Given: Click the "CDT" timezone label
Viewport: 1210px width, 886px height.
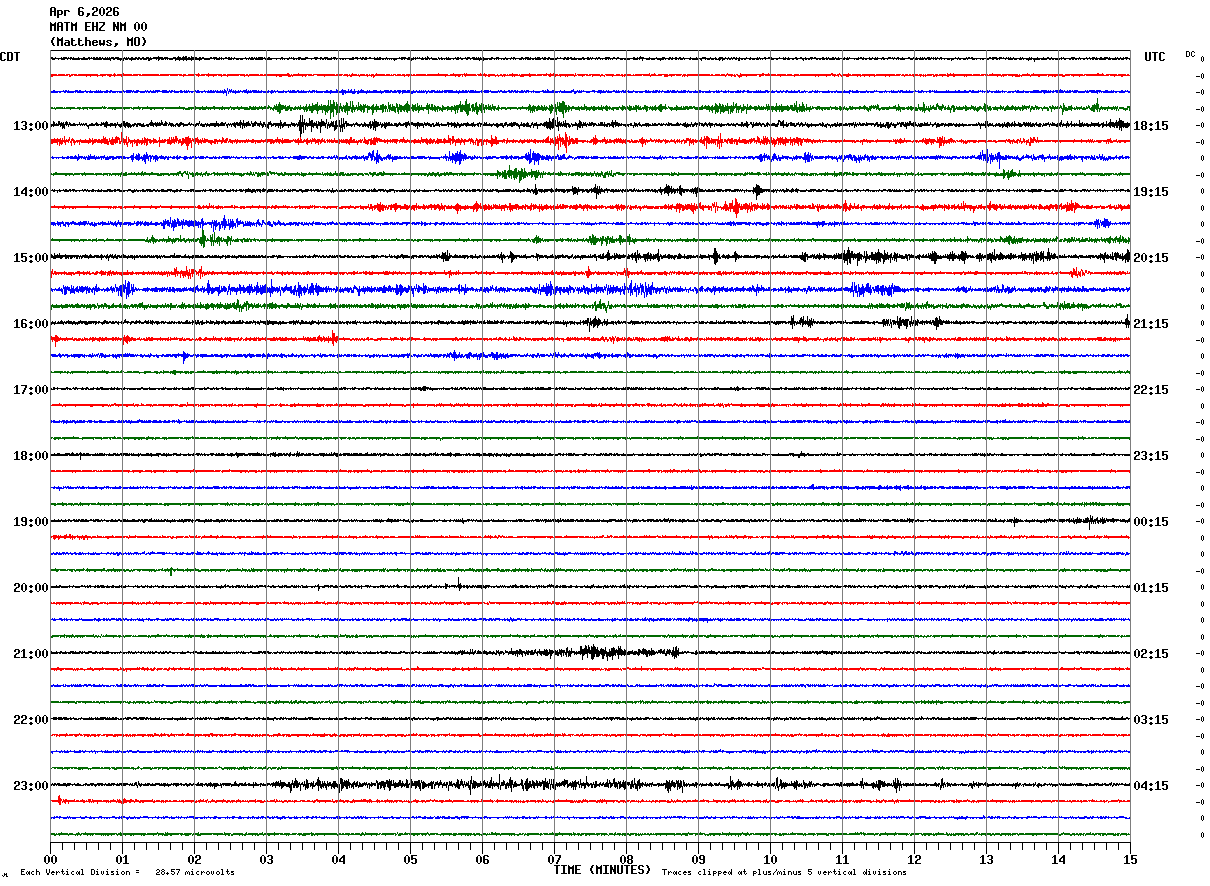Looking at the screenshot, I should (10, 57).
